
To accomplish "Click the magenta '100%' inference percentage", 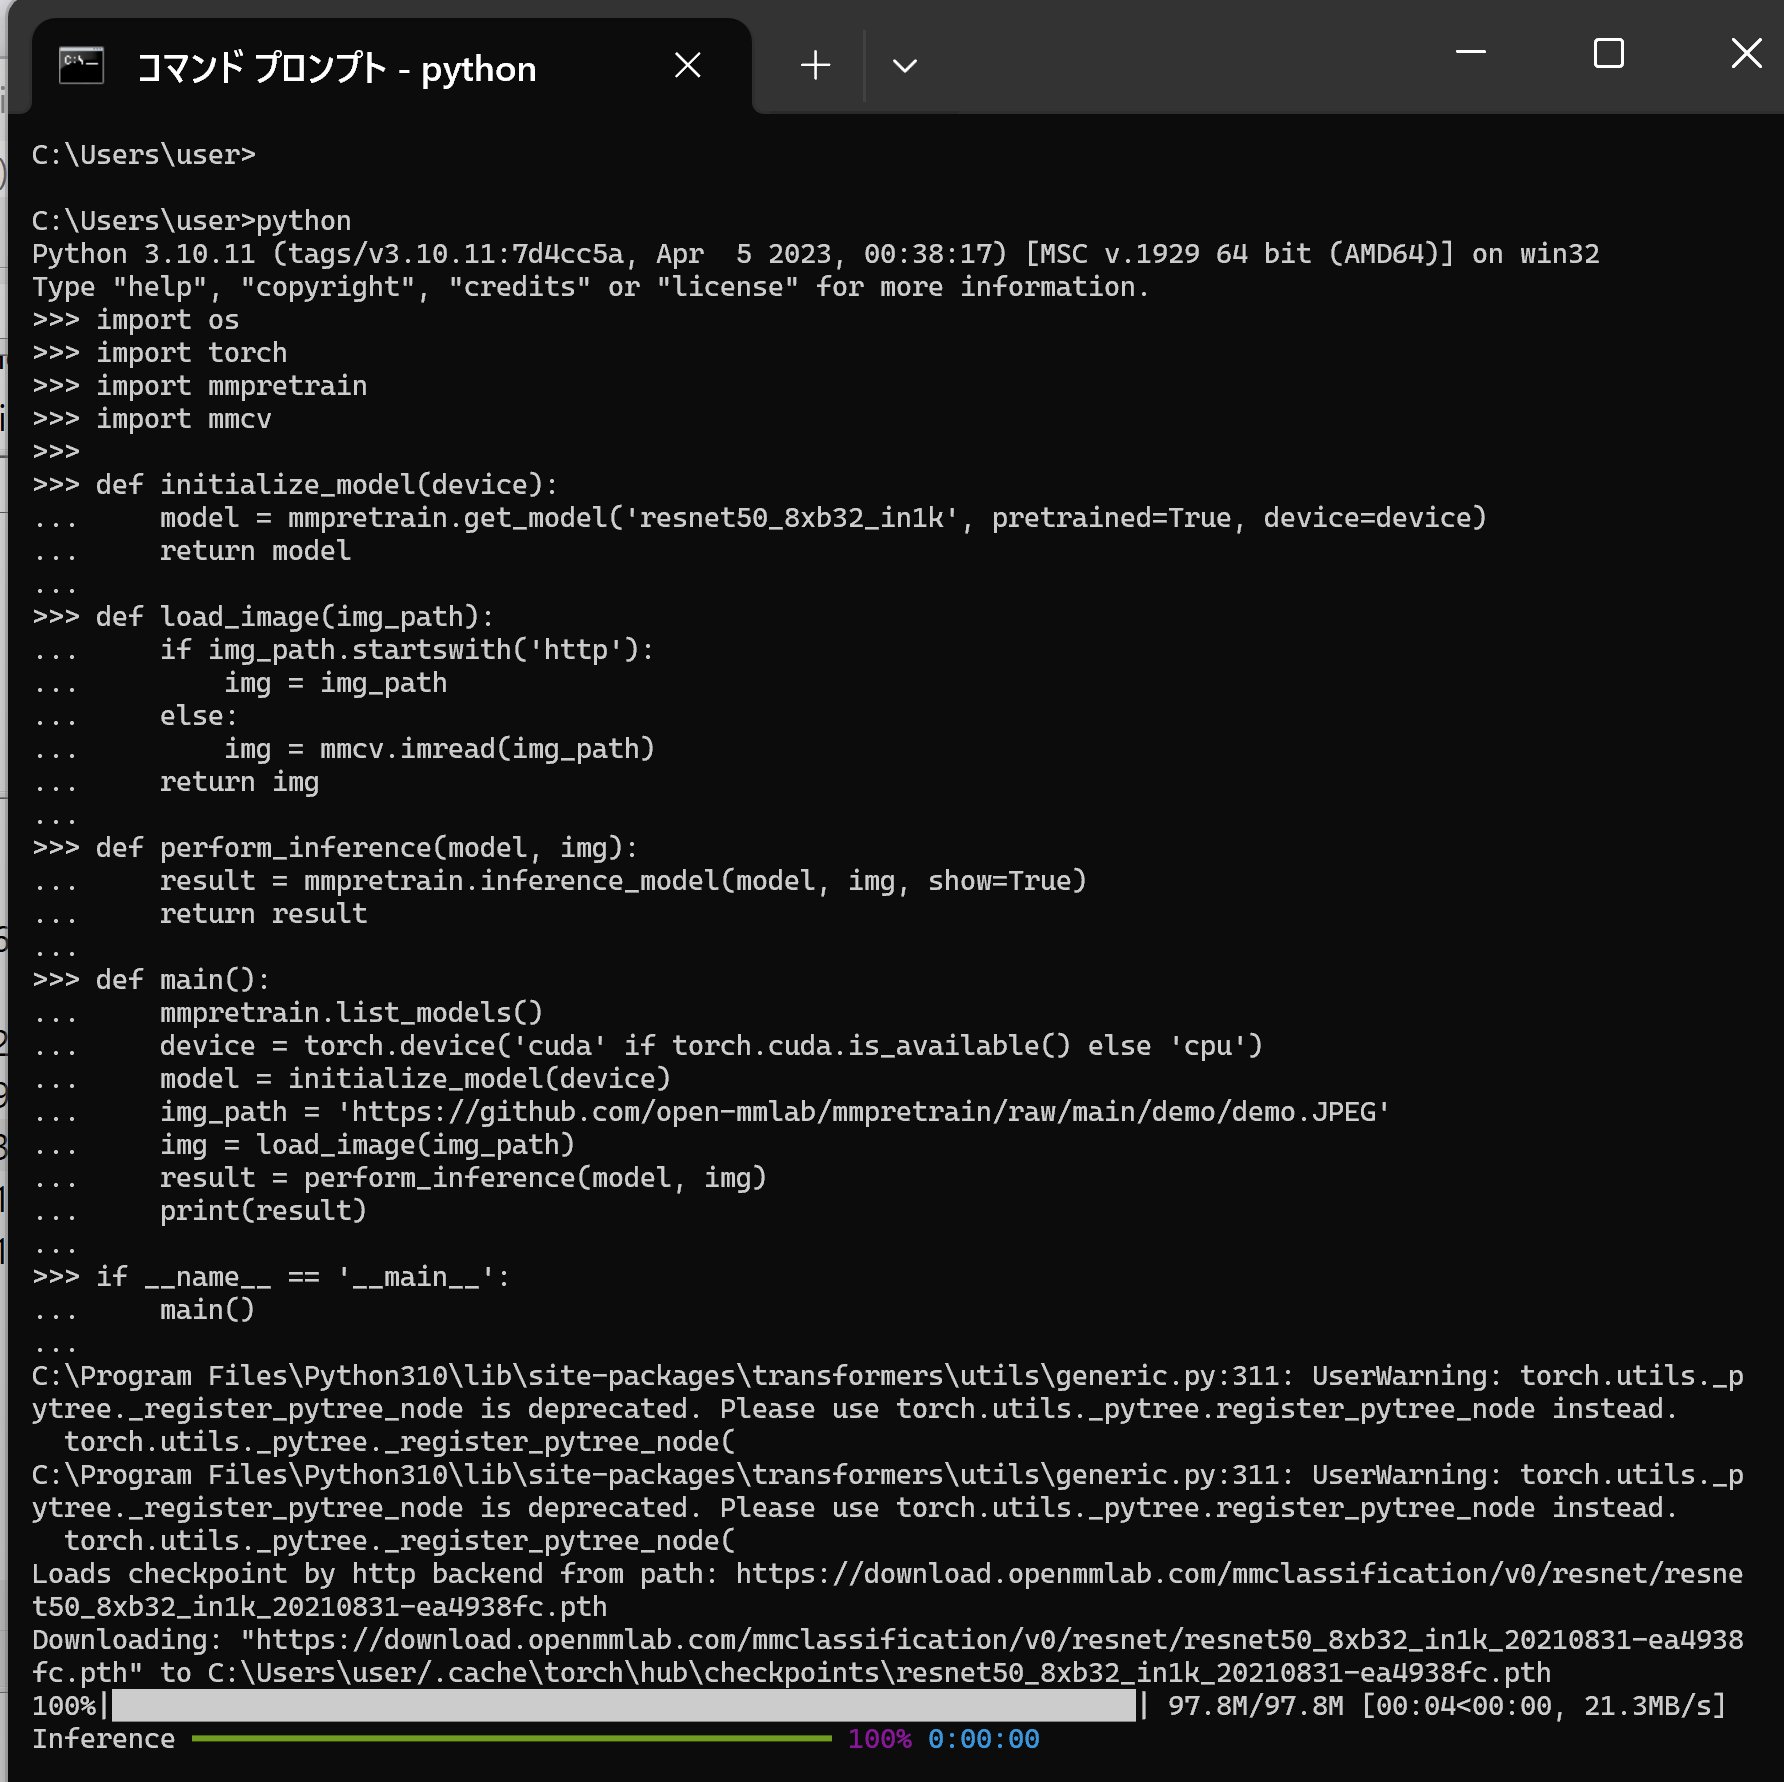I will pos(880,1739).
